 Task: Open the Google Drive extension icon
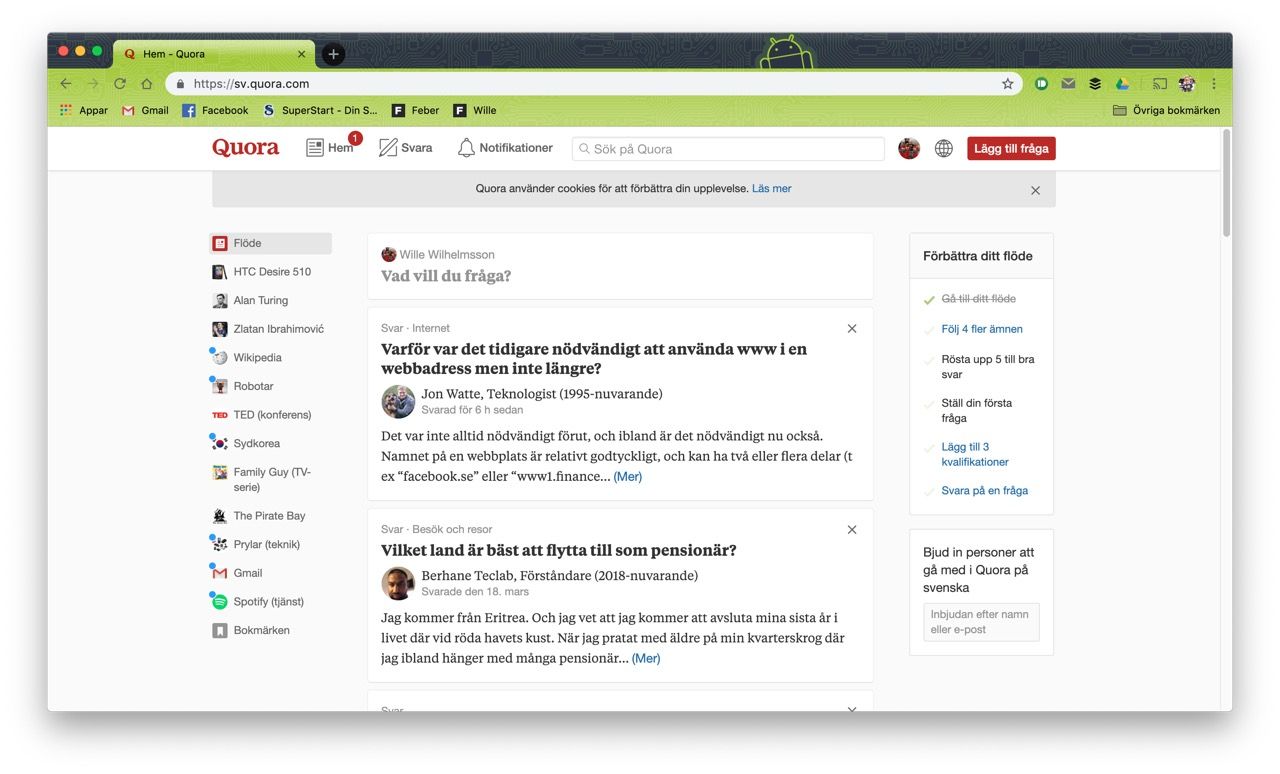pyautogui.click(x=1123, y=84)
